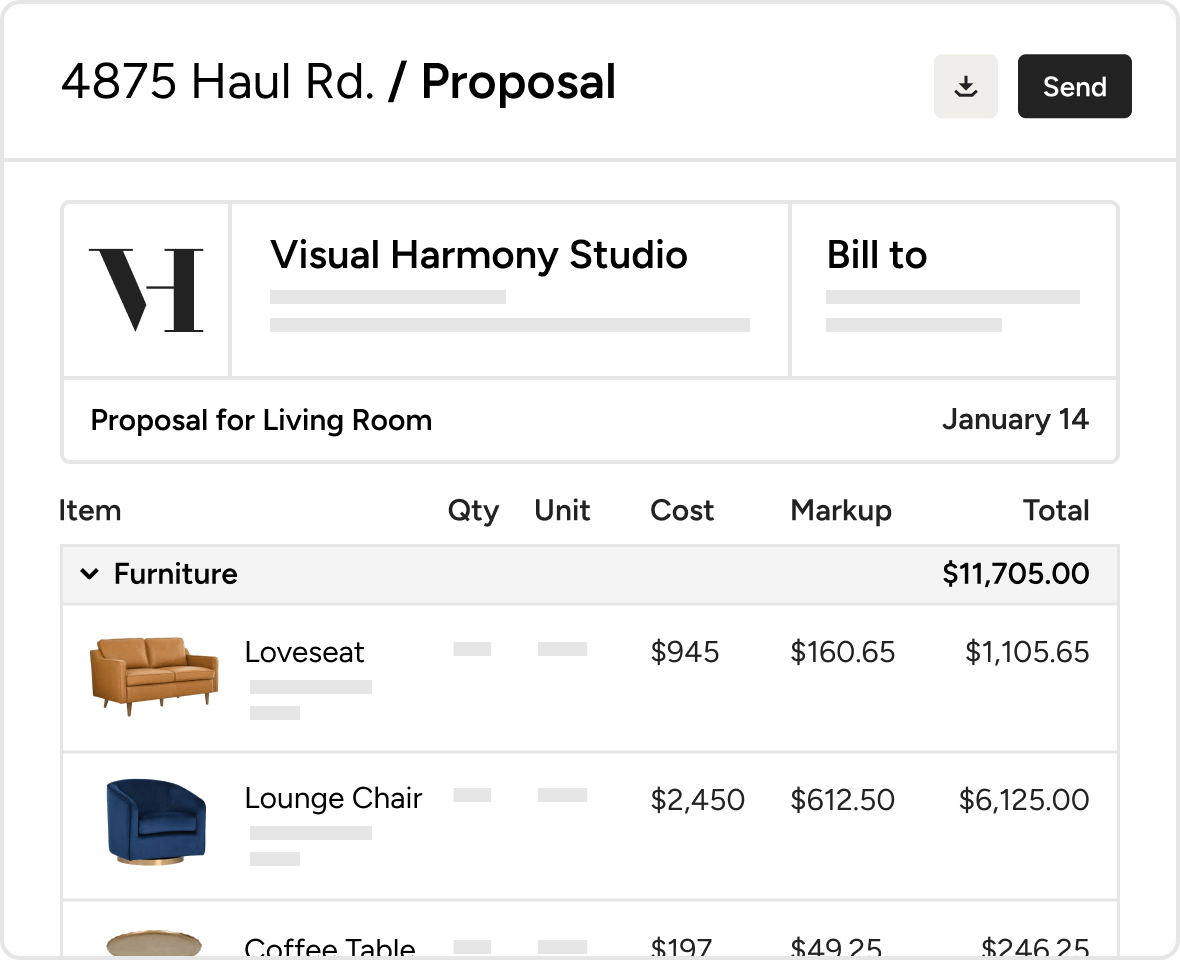Click the January 14 proposal date

tap(1014, 419)
